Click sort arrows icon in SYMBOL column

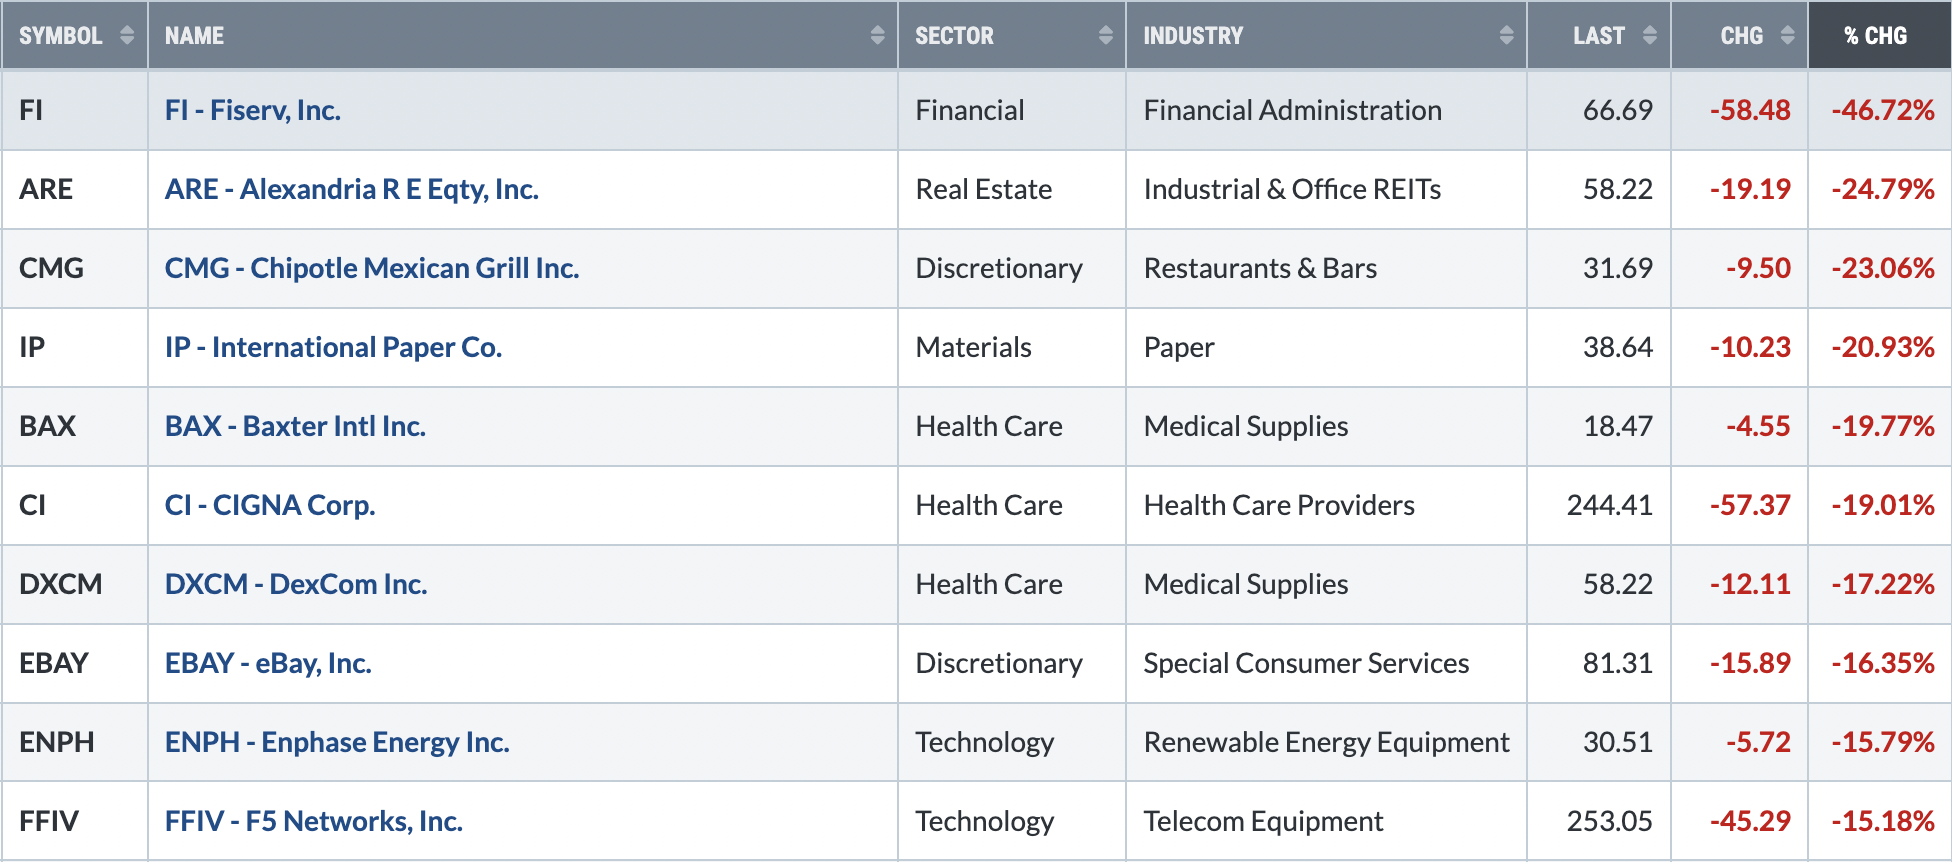point(127,35)
